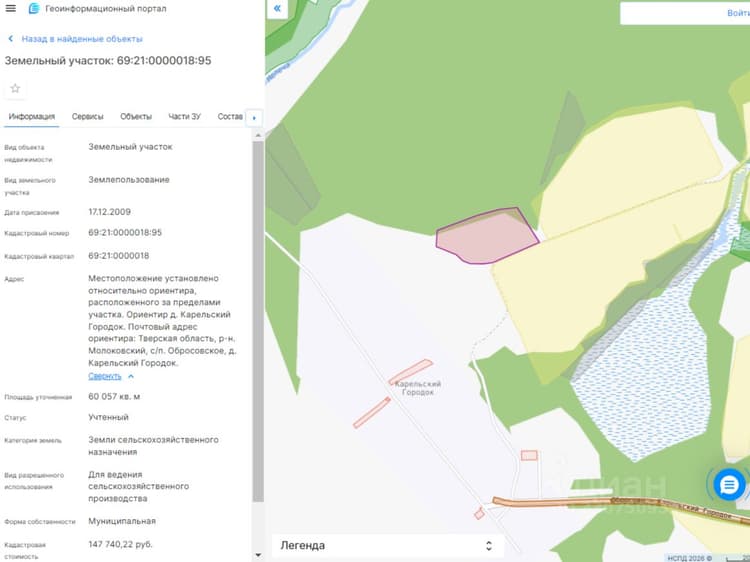Open the chat support bubble

pos(729,485)
